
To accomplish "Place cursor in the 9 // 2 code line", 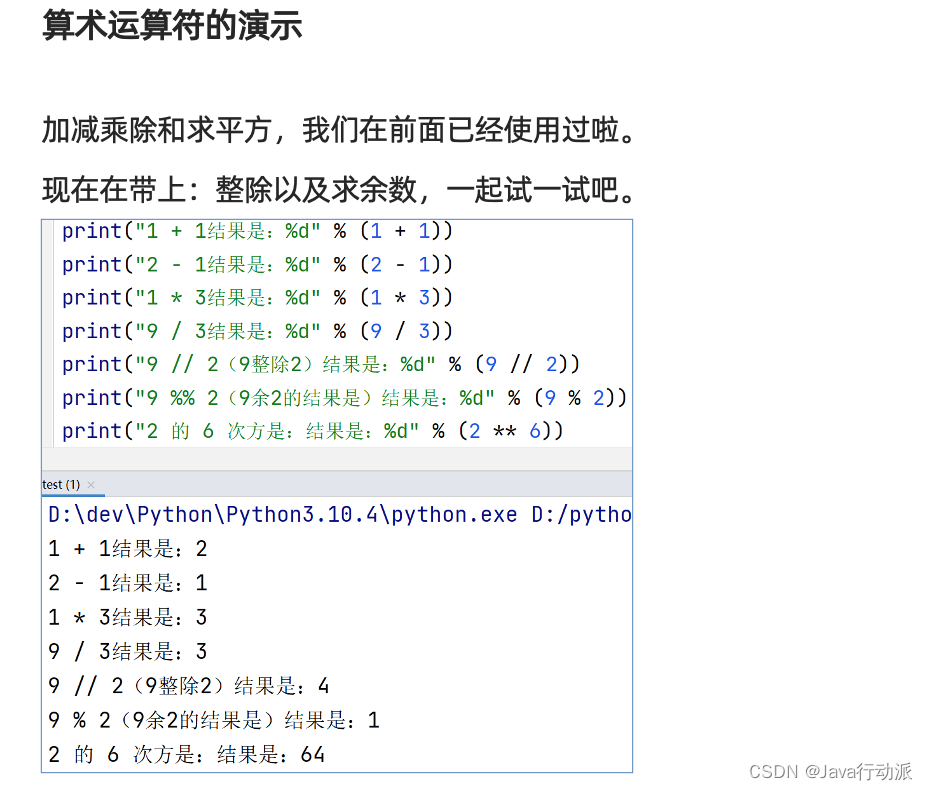I will [x=320, y=364].
